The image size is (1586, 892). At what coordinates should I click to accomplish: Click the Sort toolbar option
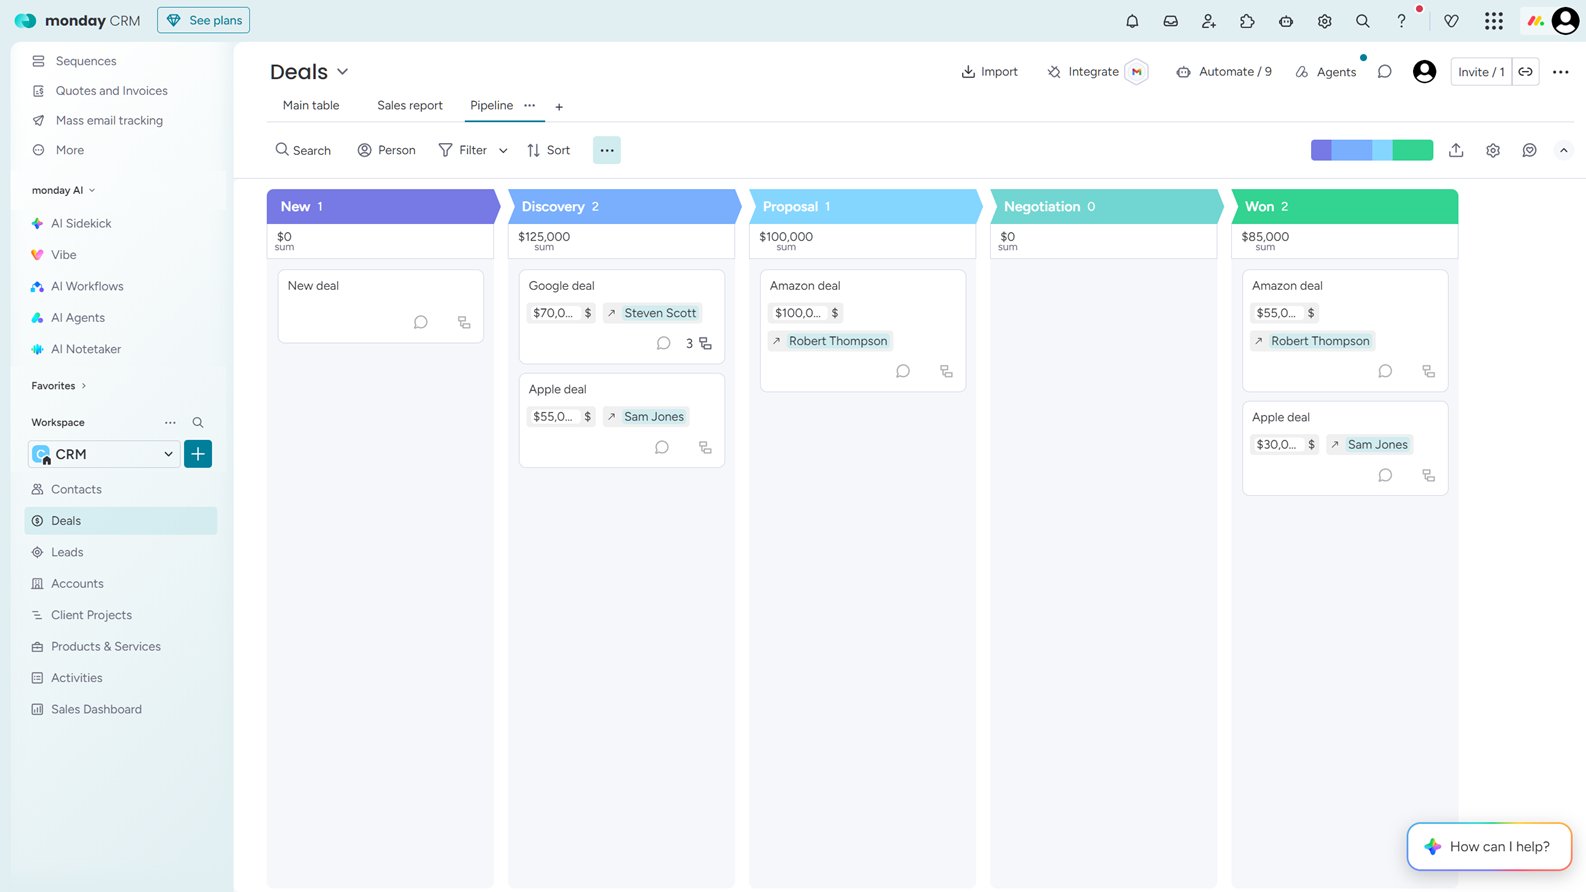[548, 150]
